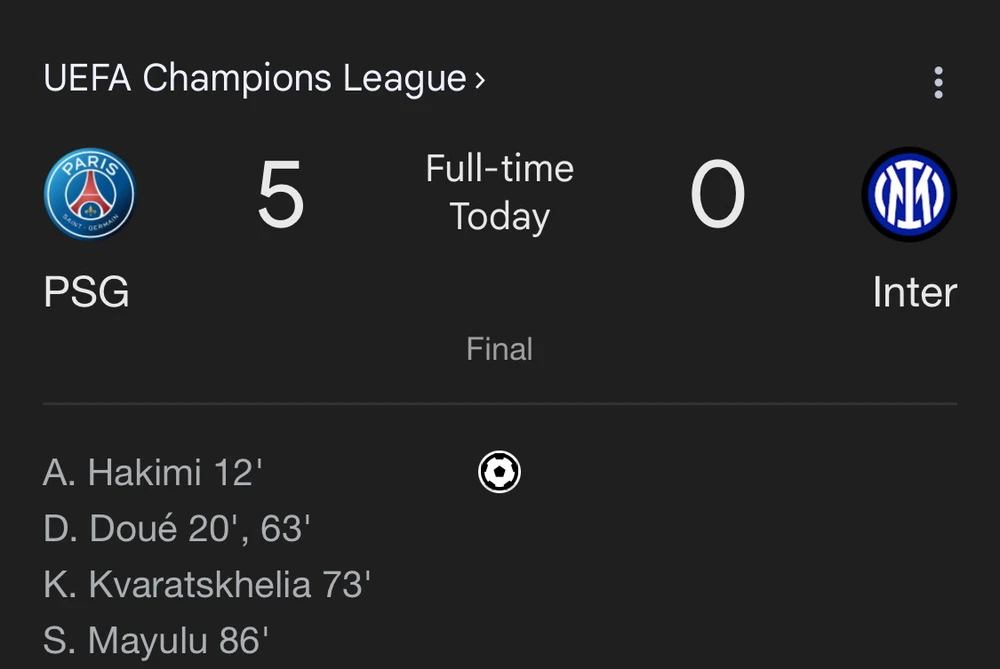This screenshot has width=1000, height=669.
Task: Click Inter's score of 0
Action: point(717,196)
